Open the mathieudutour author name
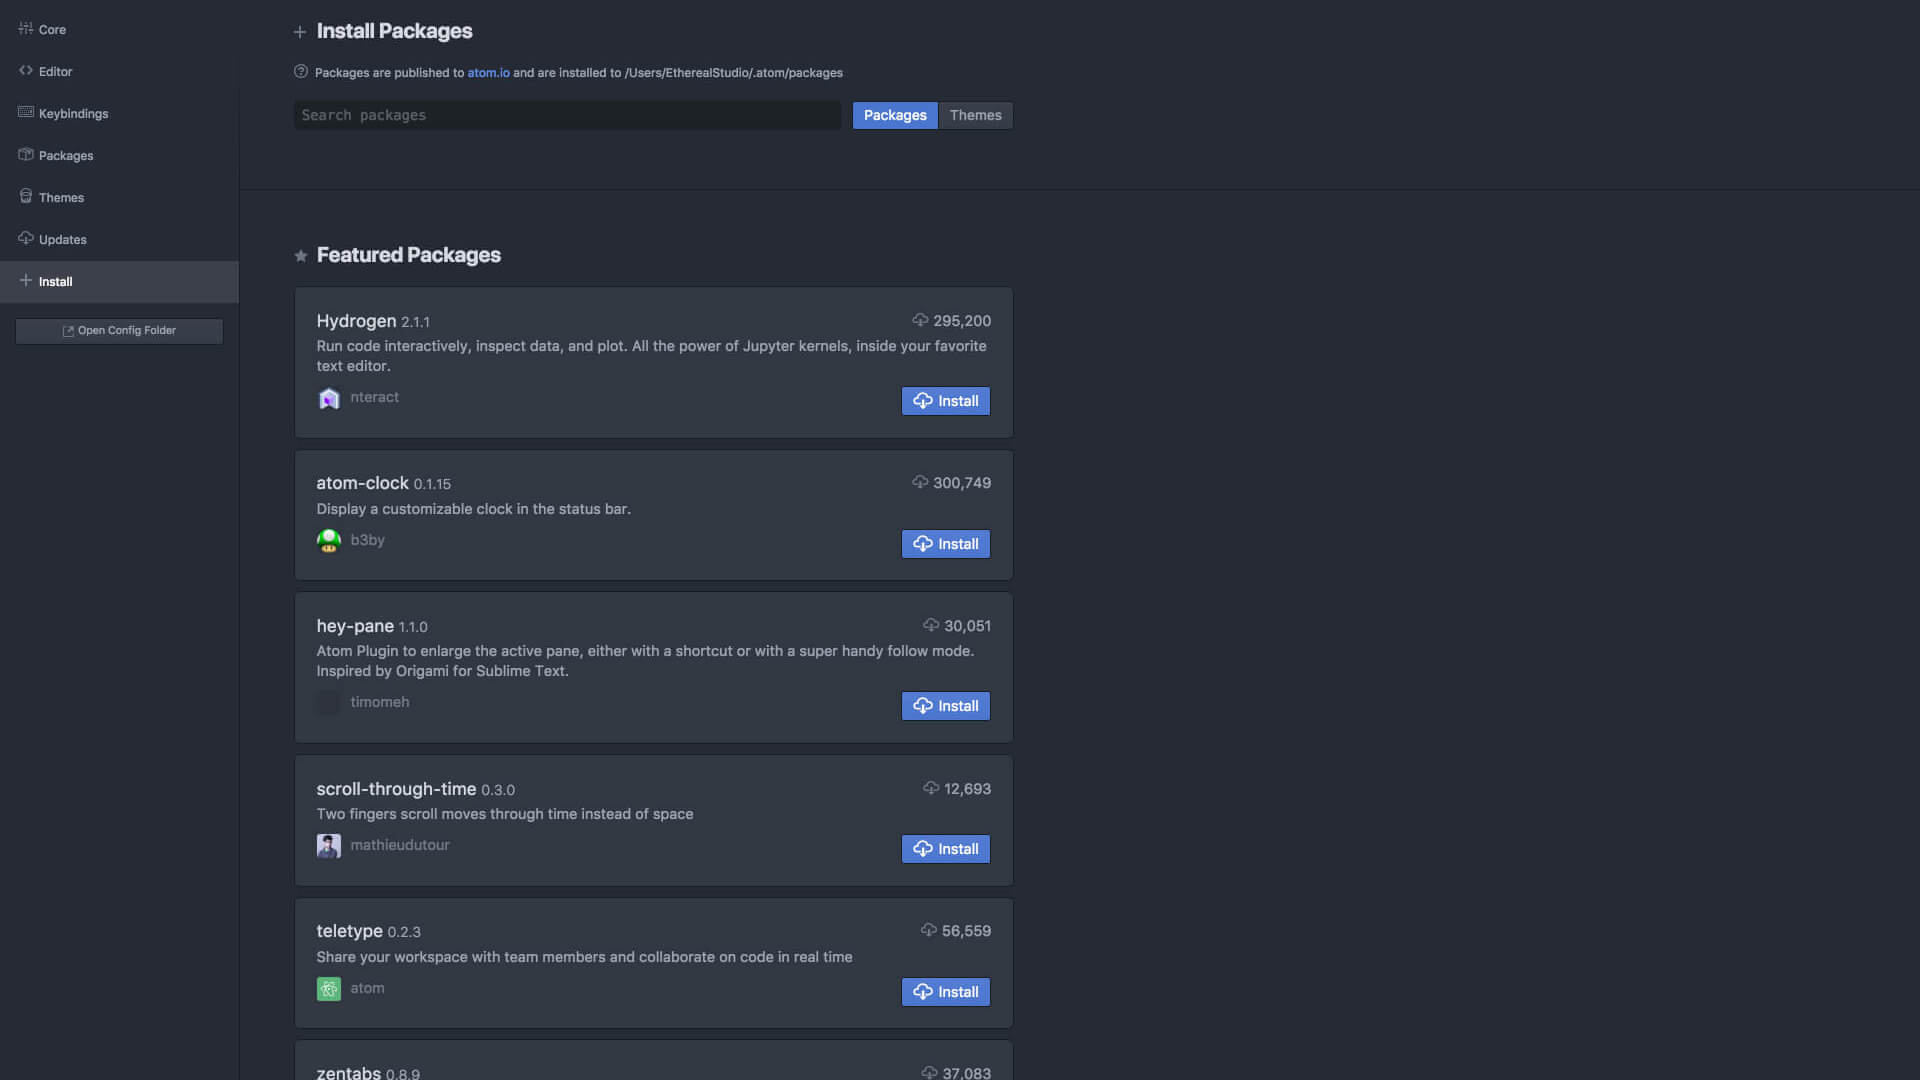This screenshot has height=1080, width=1920. coord(399,845)
